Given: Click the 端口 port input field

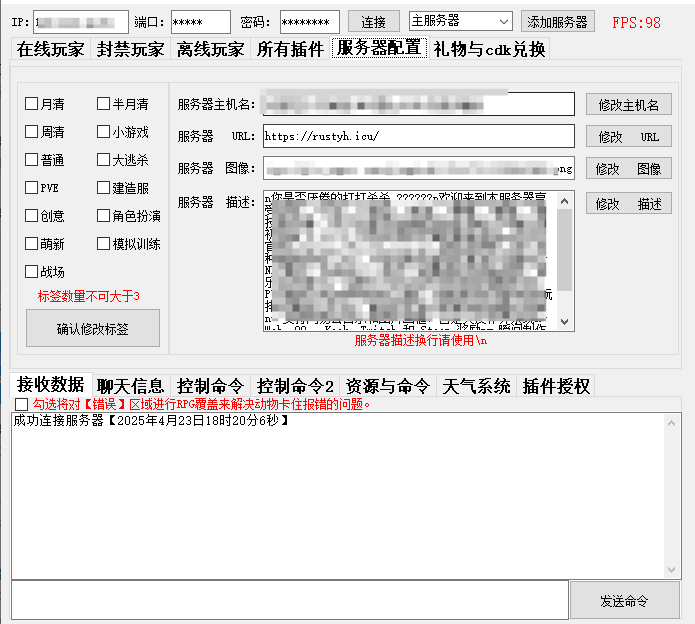Looking at the screenshot, I should [201, 22].
